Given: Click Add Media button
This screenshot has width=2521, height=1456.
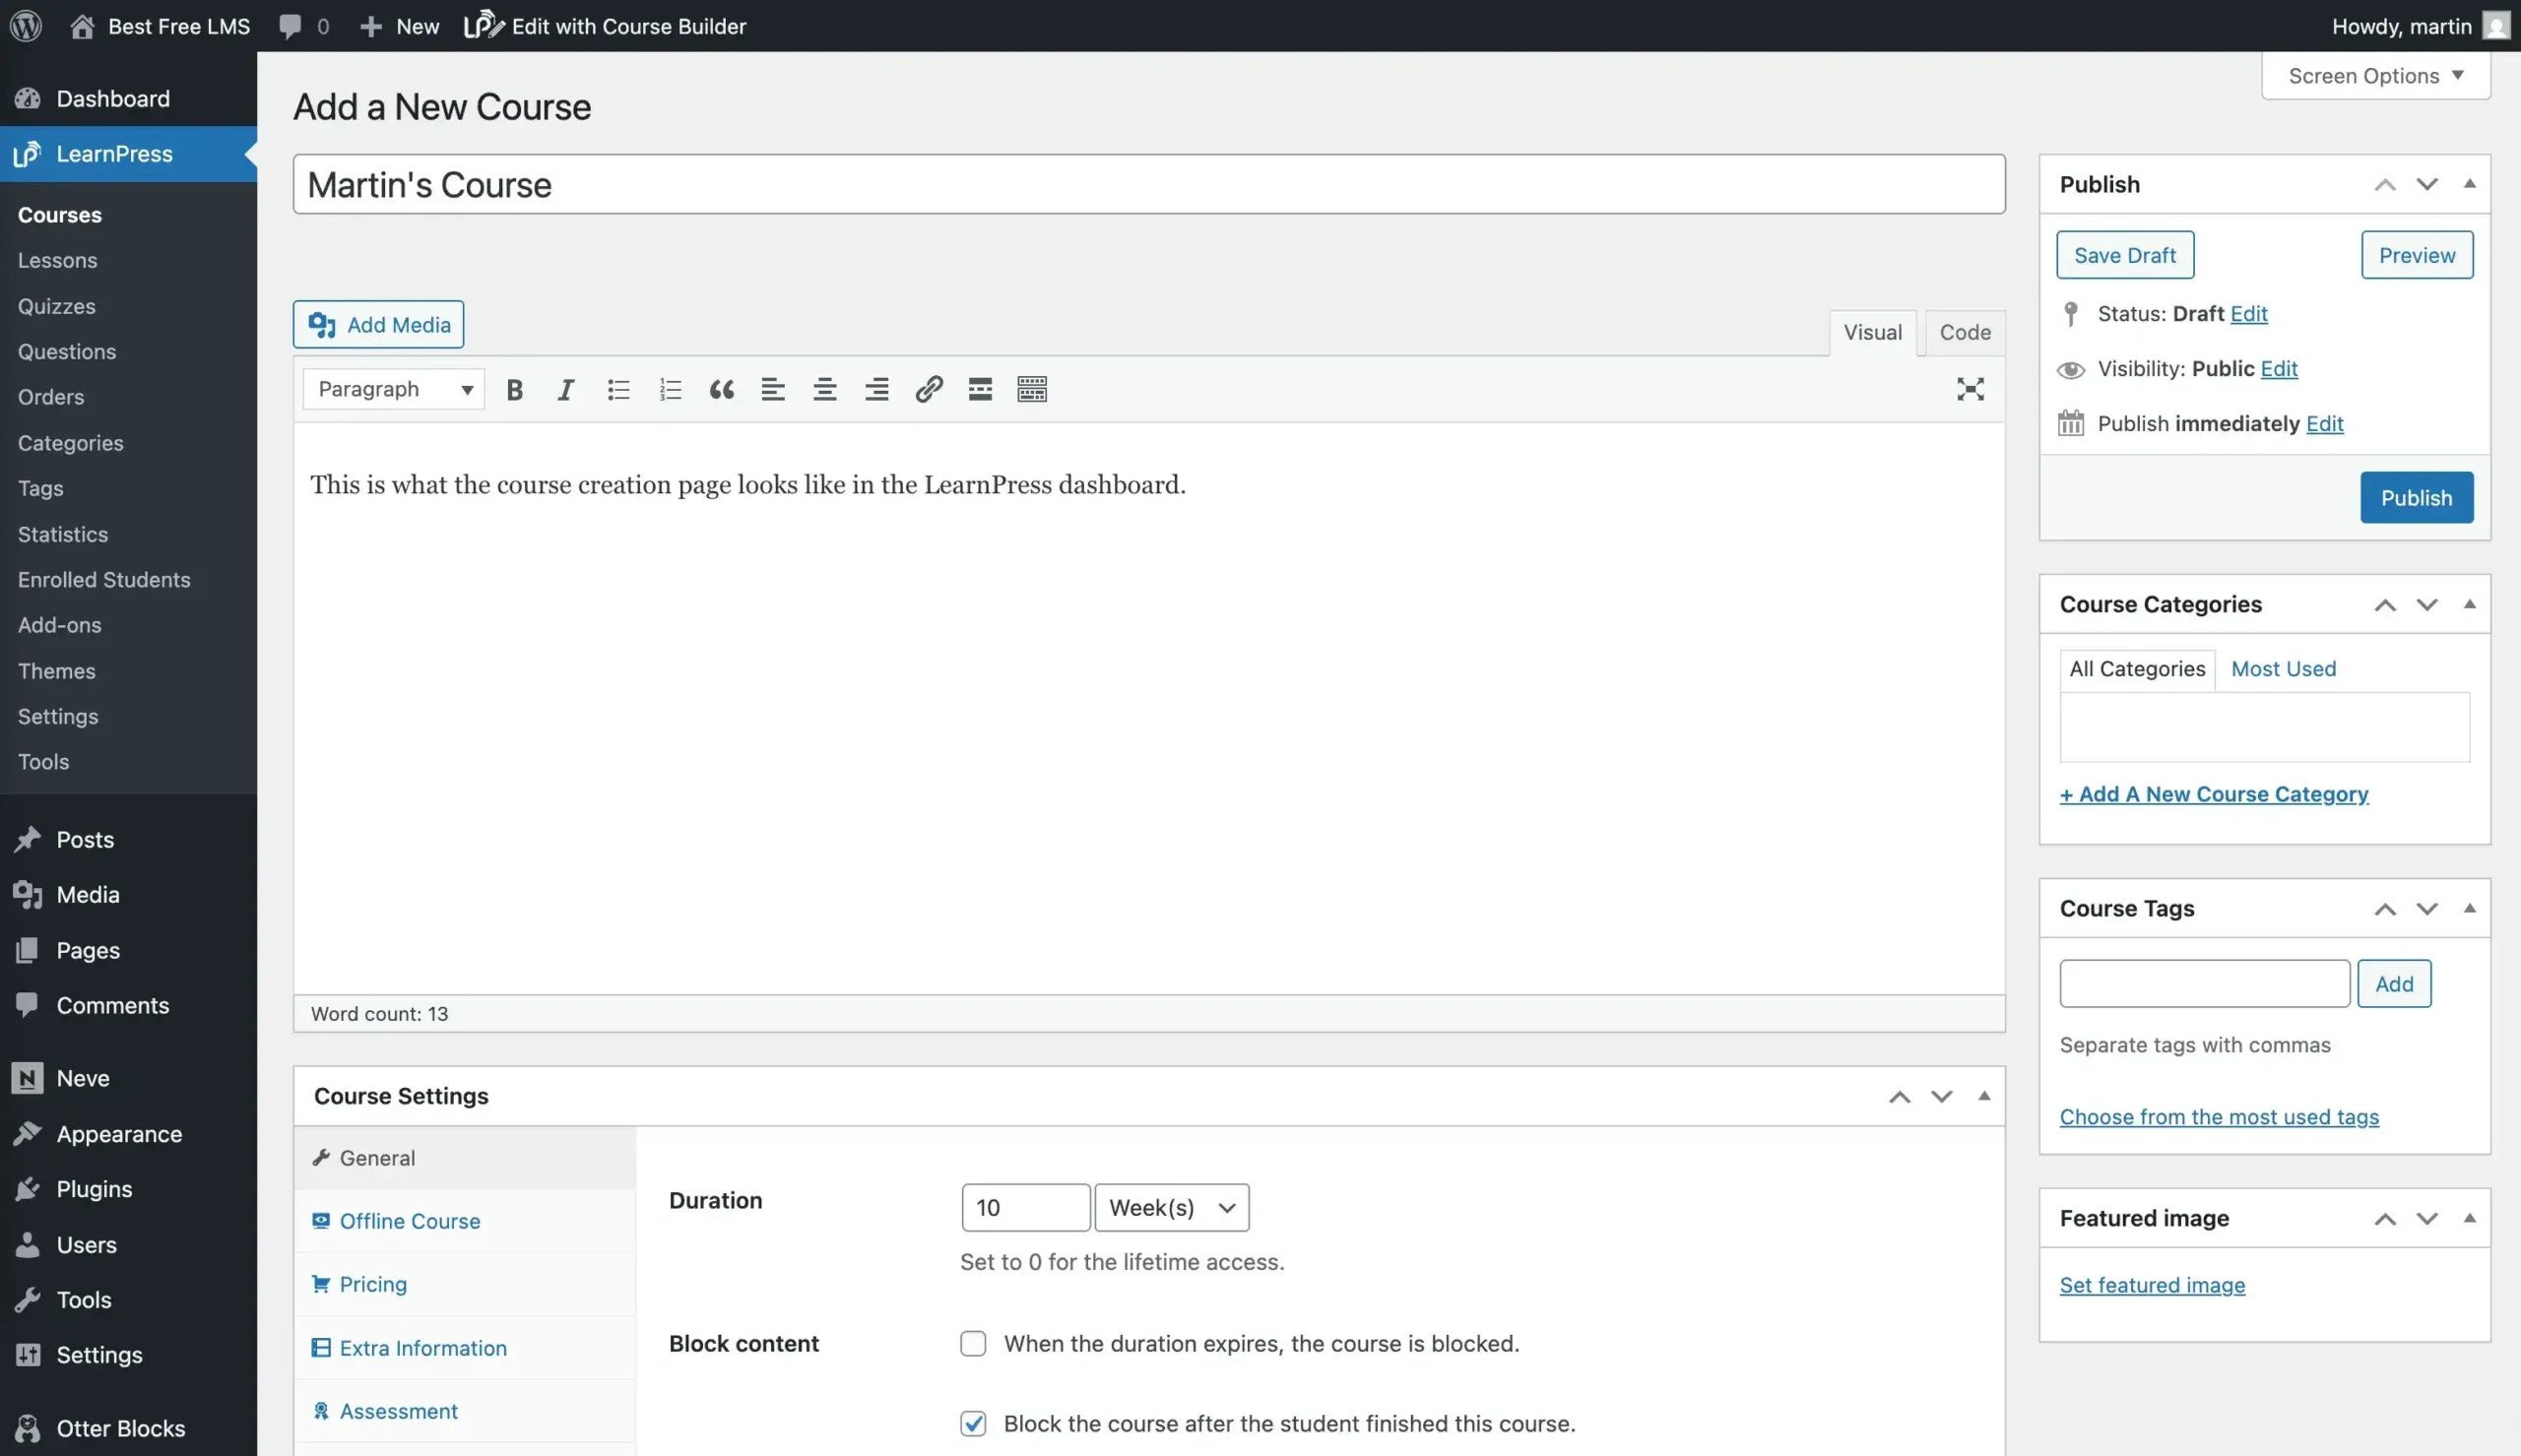Looking at the screenshot, I should point(379,324).
